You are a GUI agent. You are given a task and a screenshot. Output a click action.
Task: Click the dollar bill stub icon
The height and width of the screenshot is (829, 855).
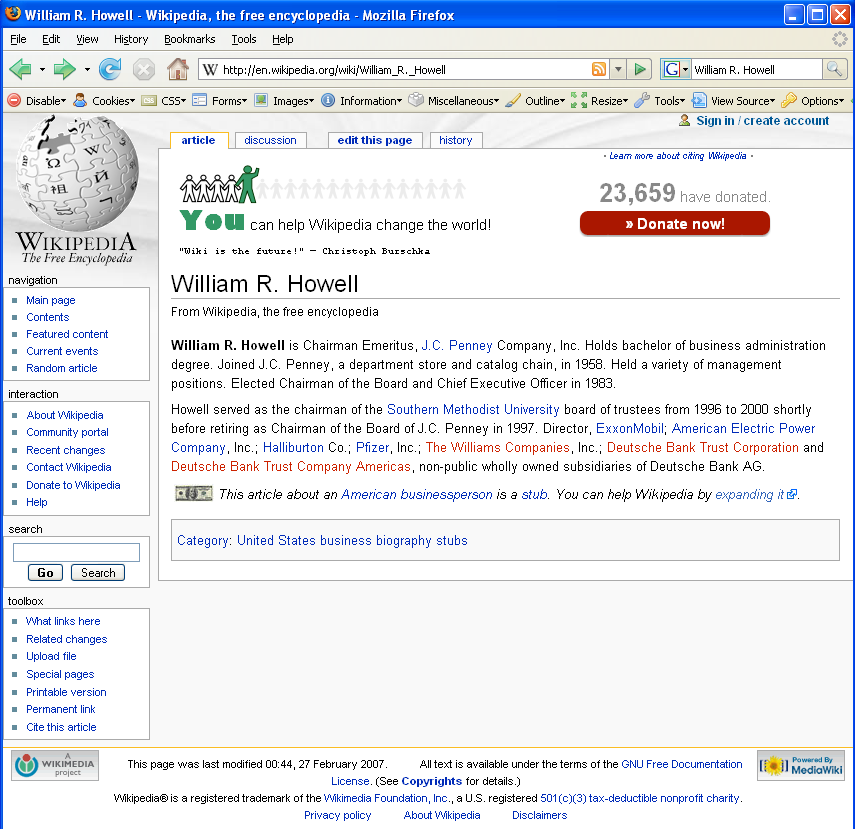(194, 494)
